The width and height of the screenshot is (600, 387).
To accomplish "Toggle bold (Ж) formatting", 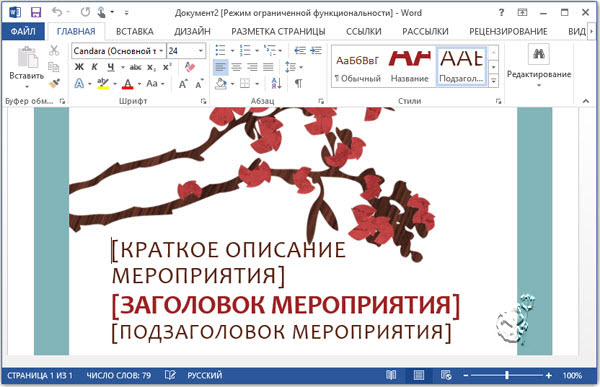I will (x=79, y=67).
